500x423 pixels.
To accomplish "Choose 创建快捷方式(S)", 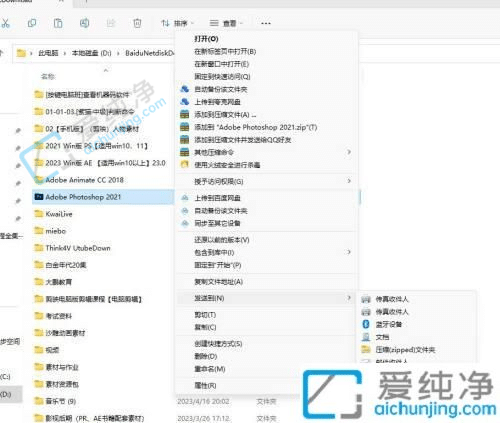I will 218,344.
